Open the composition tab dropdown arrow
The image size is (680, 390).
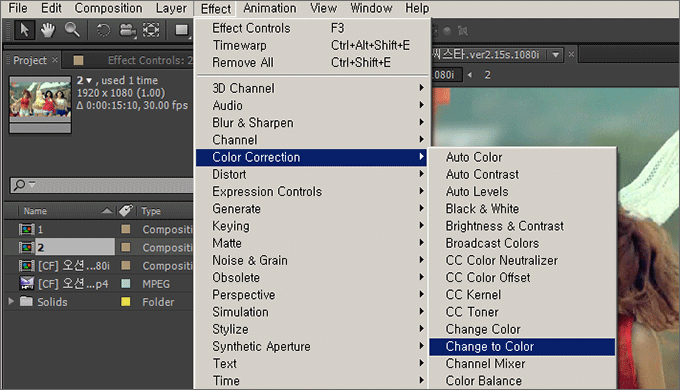(x=555, y=55)
